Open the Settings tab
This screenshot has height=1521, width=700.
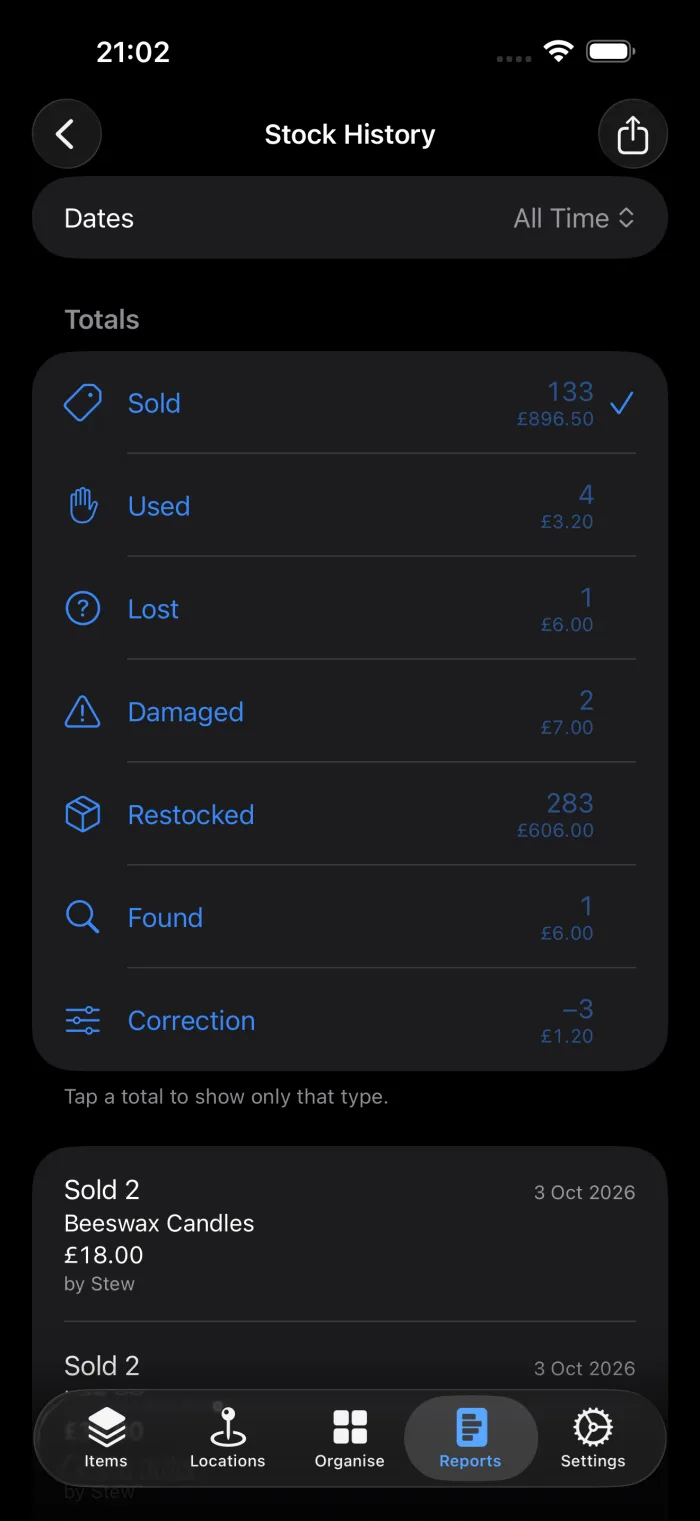point(593,1438)
